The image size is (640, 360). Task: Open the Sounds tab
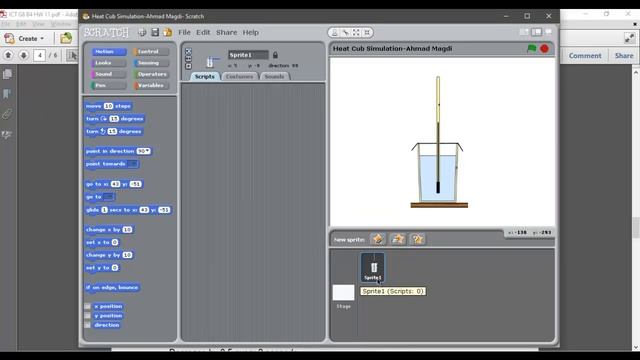(x=274, y=76)
